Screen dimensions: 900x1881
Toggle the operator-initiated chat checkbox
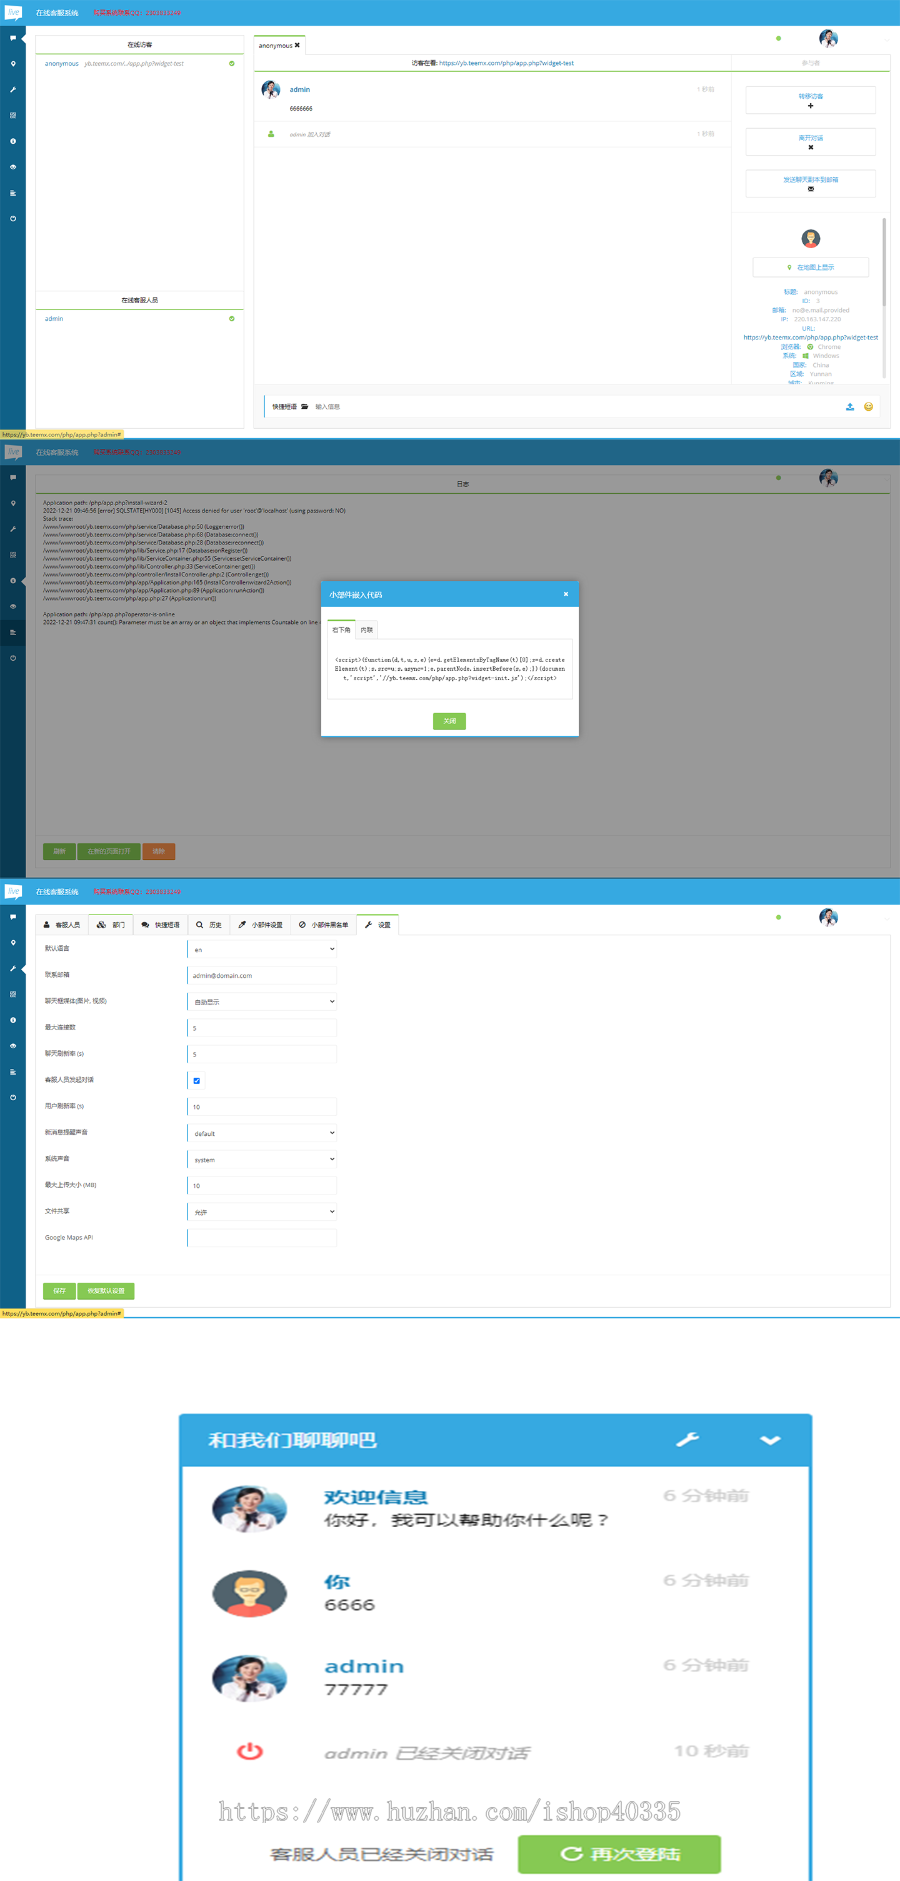pos(196,1080)
